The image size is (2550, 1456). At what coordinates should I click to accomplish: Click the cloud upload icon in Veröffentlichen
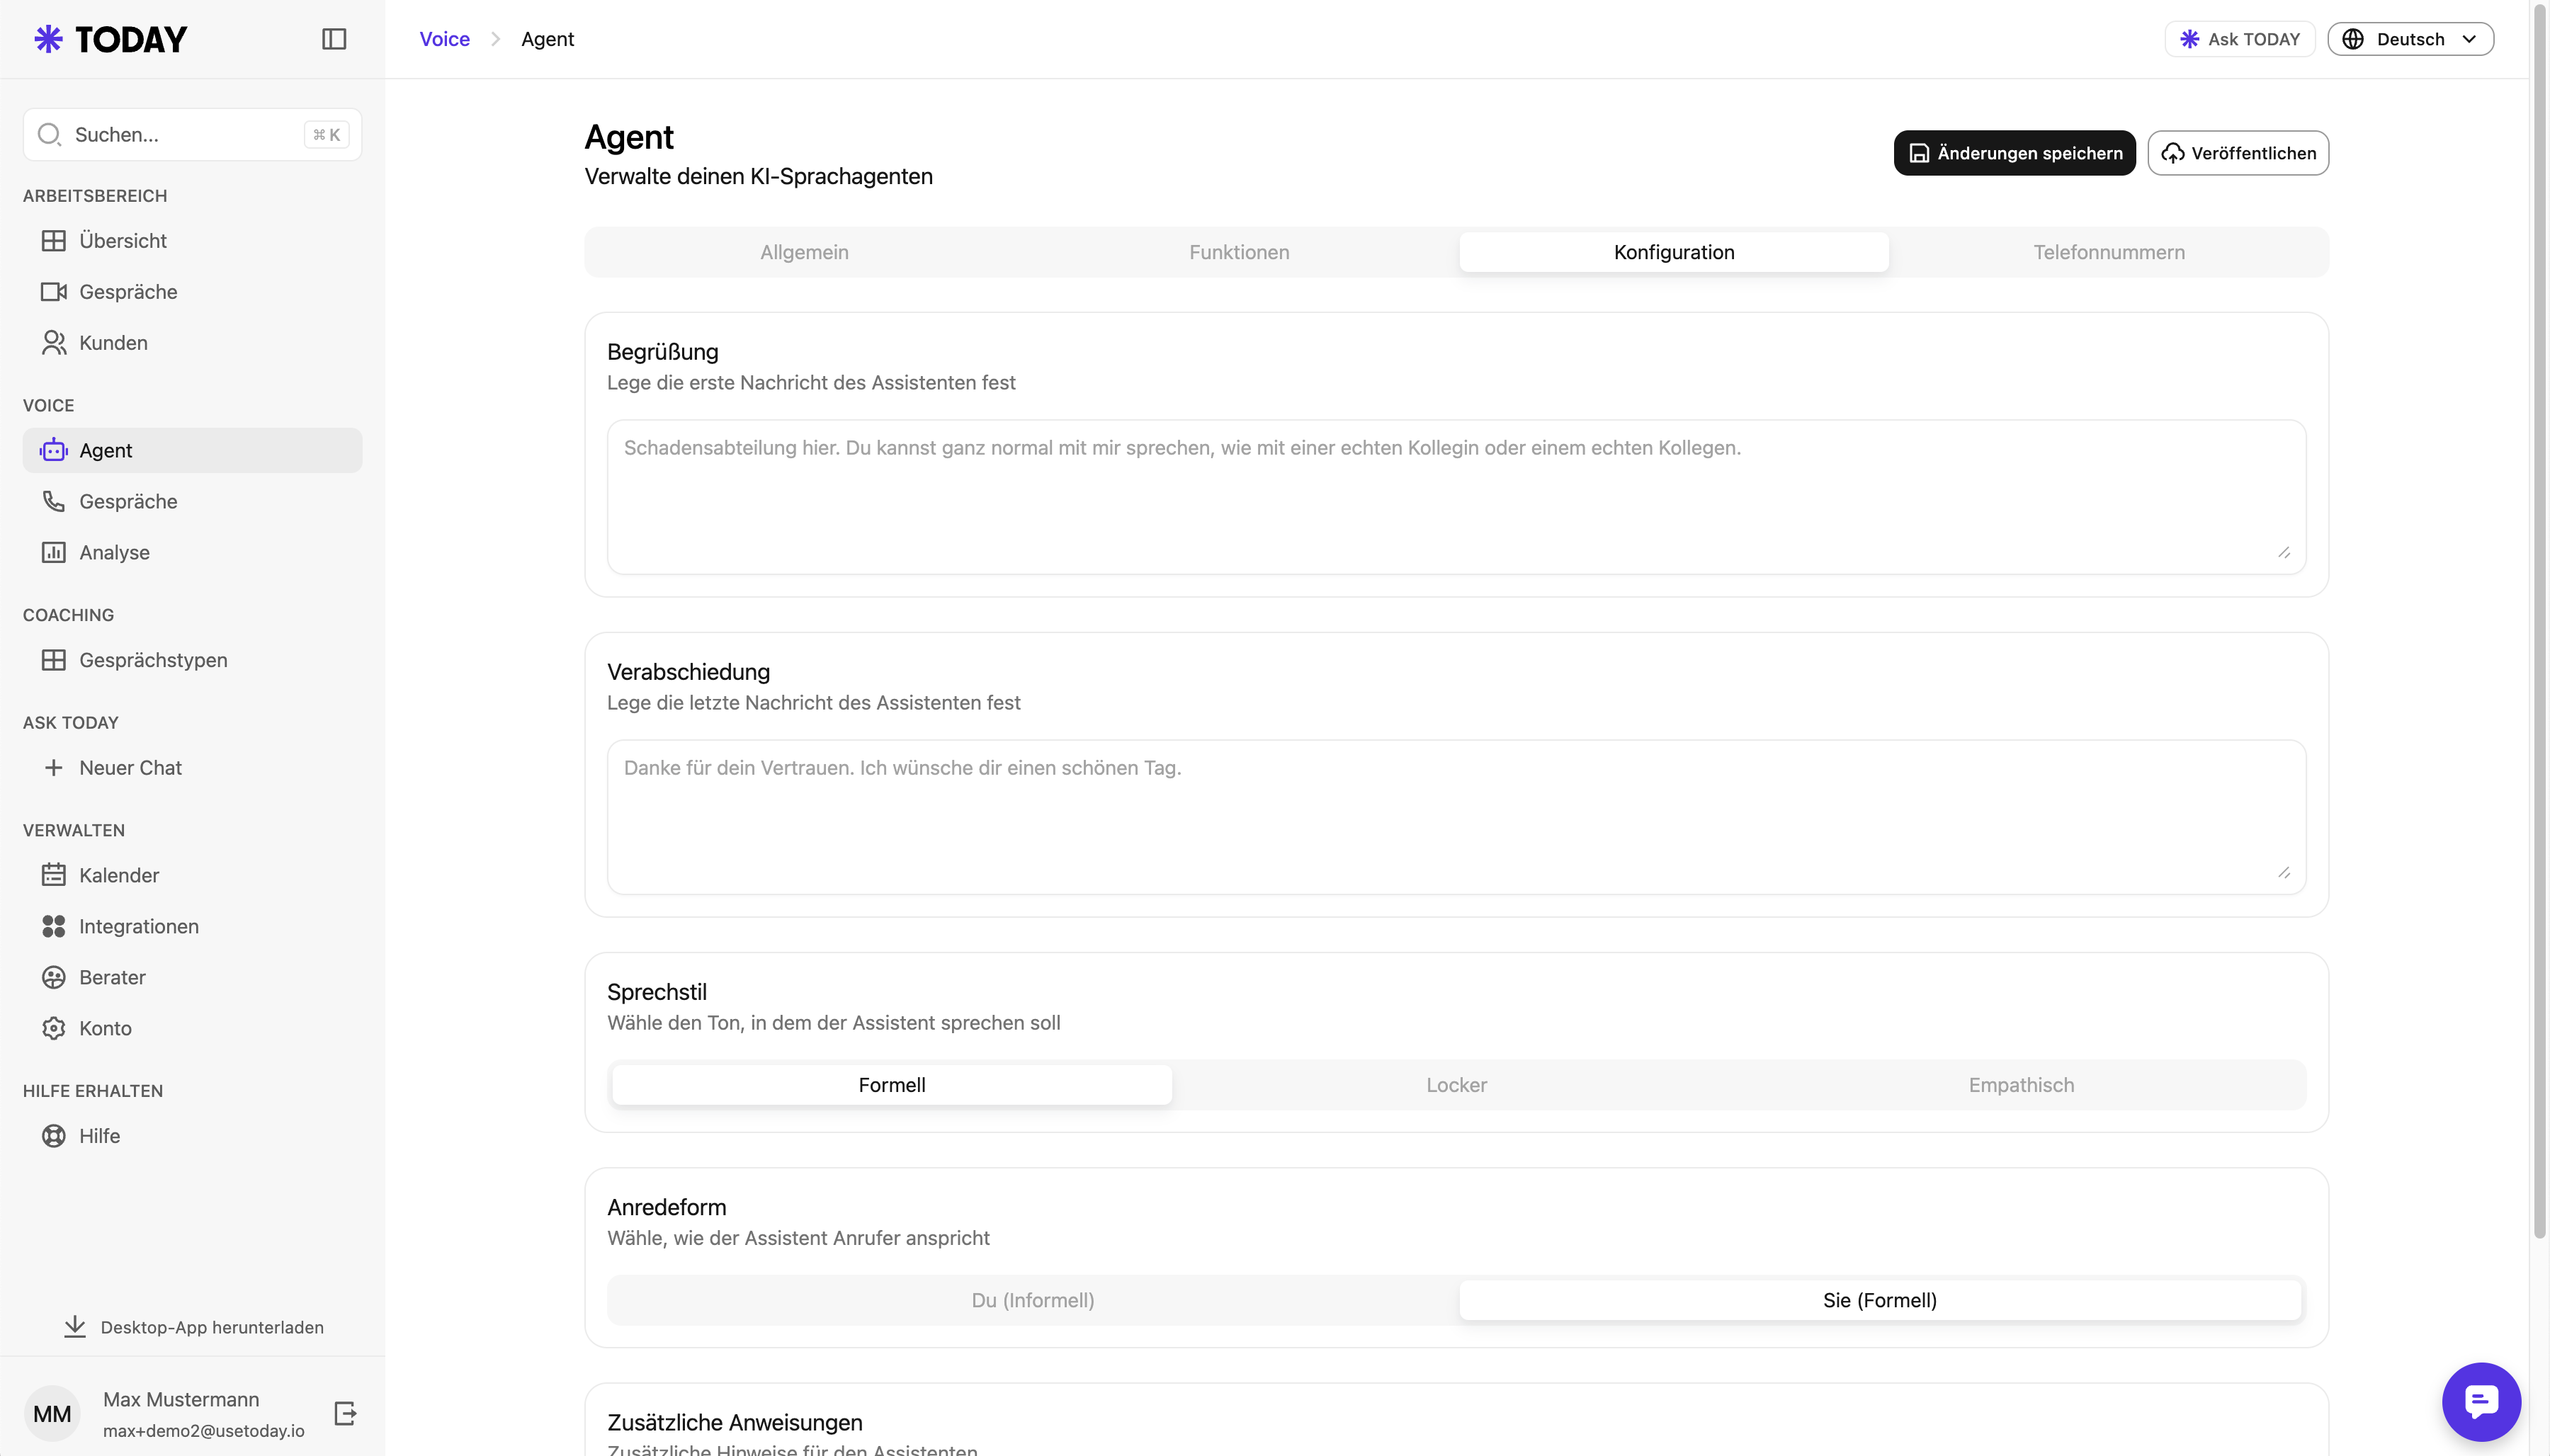click(2173, 153)
